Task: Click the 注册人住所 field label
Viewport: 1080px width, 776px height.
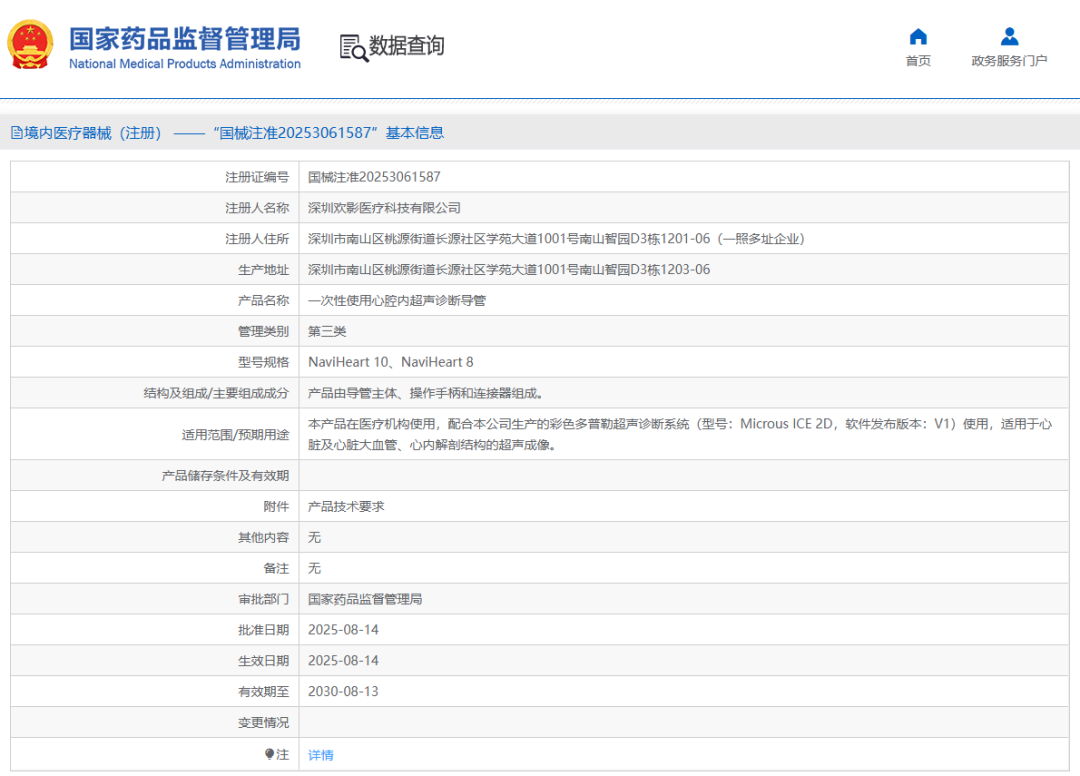Action: (257, 239)
